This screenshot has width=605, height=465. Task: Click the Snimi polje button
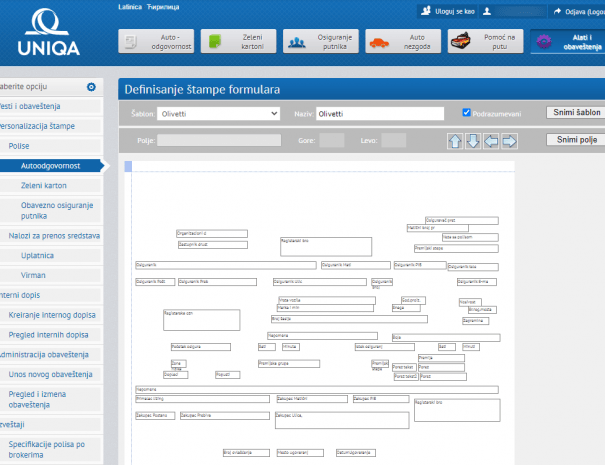pos(575,140)
